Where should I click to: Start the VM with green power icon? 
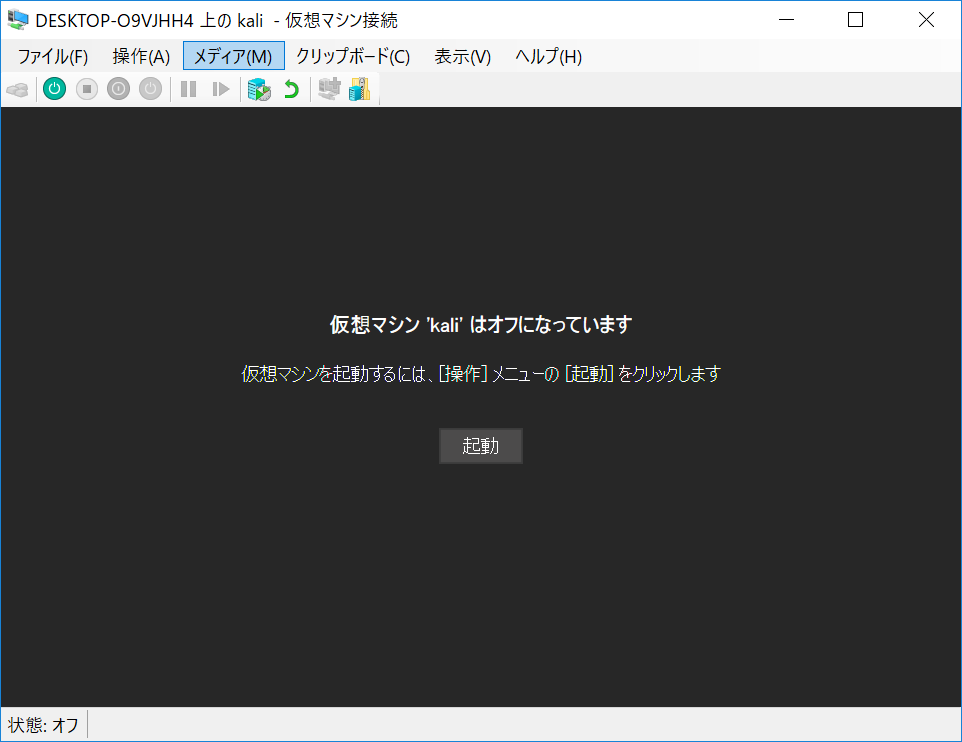coord(54,90)
